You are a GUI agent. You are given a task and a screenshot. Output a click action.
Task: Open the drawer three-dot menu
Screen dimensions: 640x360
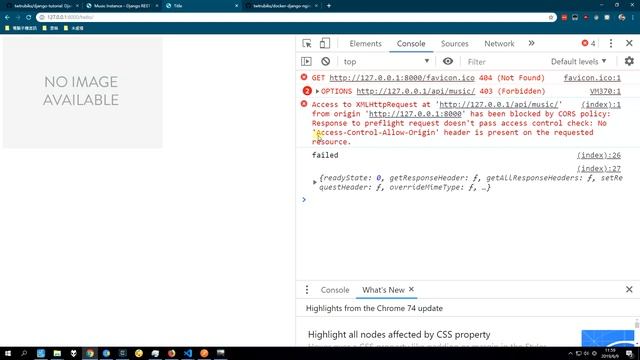click(307, 290)
